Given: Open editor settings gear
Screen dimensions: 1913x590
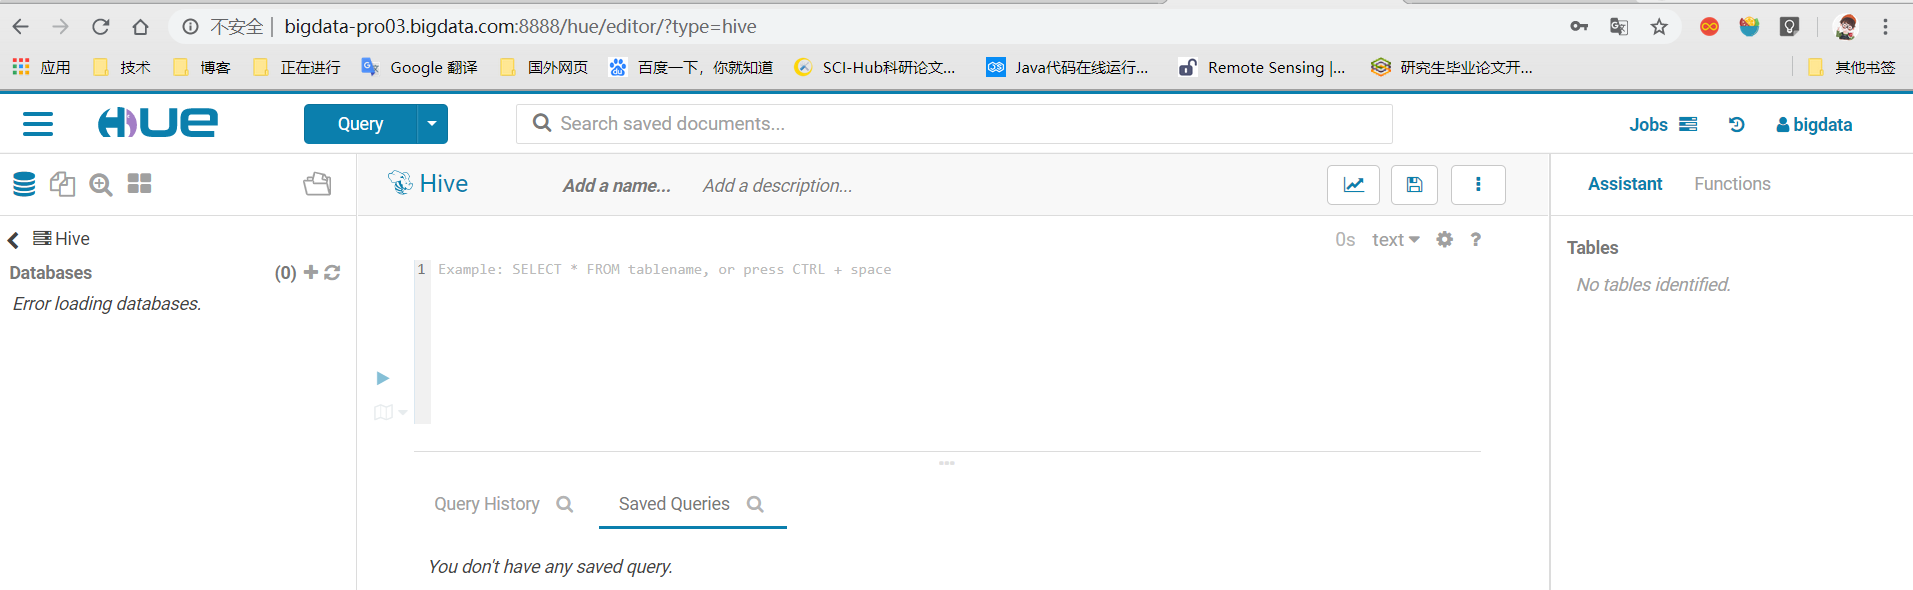Looking at the screenshot, I should (x=1445, y=239).
